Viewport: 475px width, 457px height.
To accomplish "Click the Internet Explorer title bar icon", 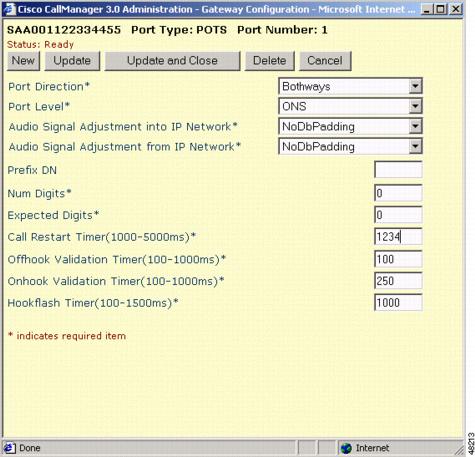I will pos(9,9).
